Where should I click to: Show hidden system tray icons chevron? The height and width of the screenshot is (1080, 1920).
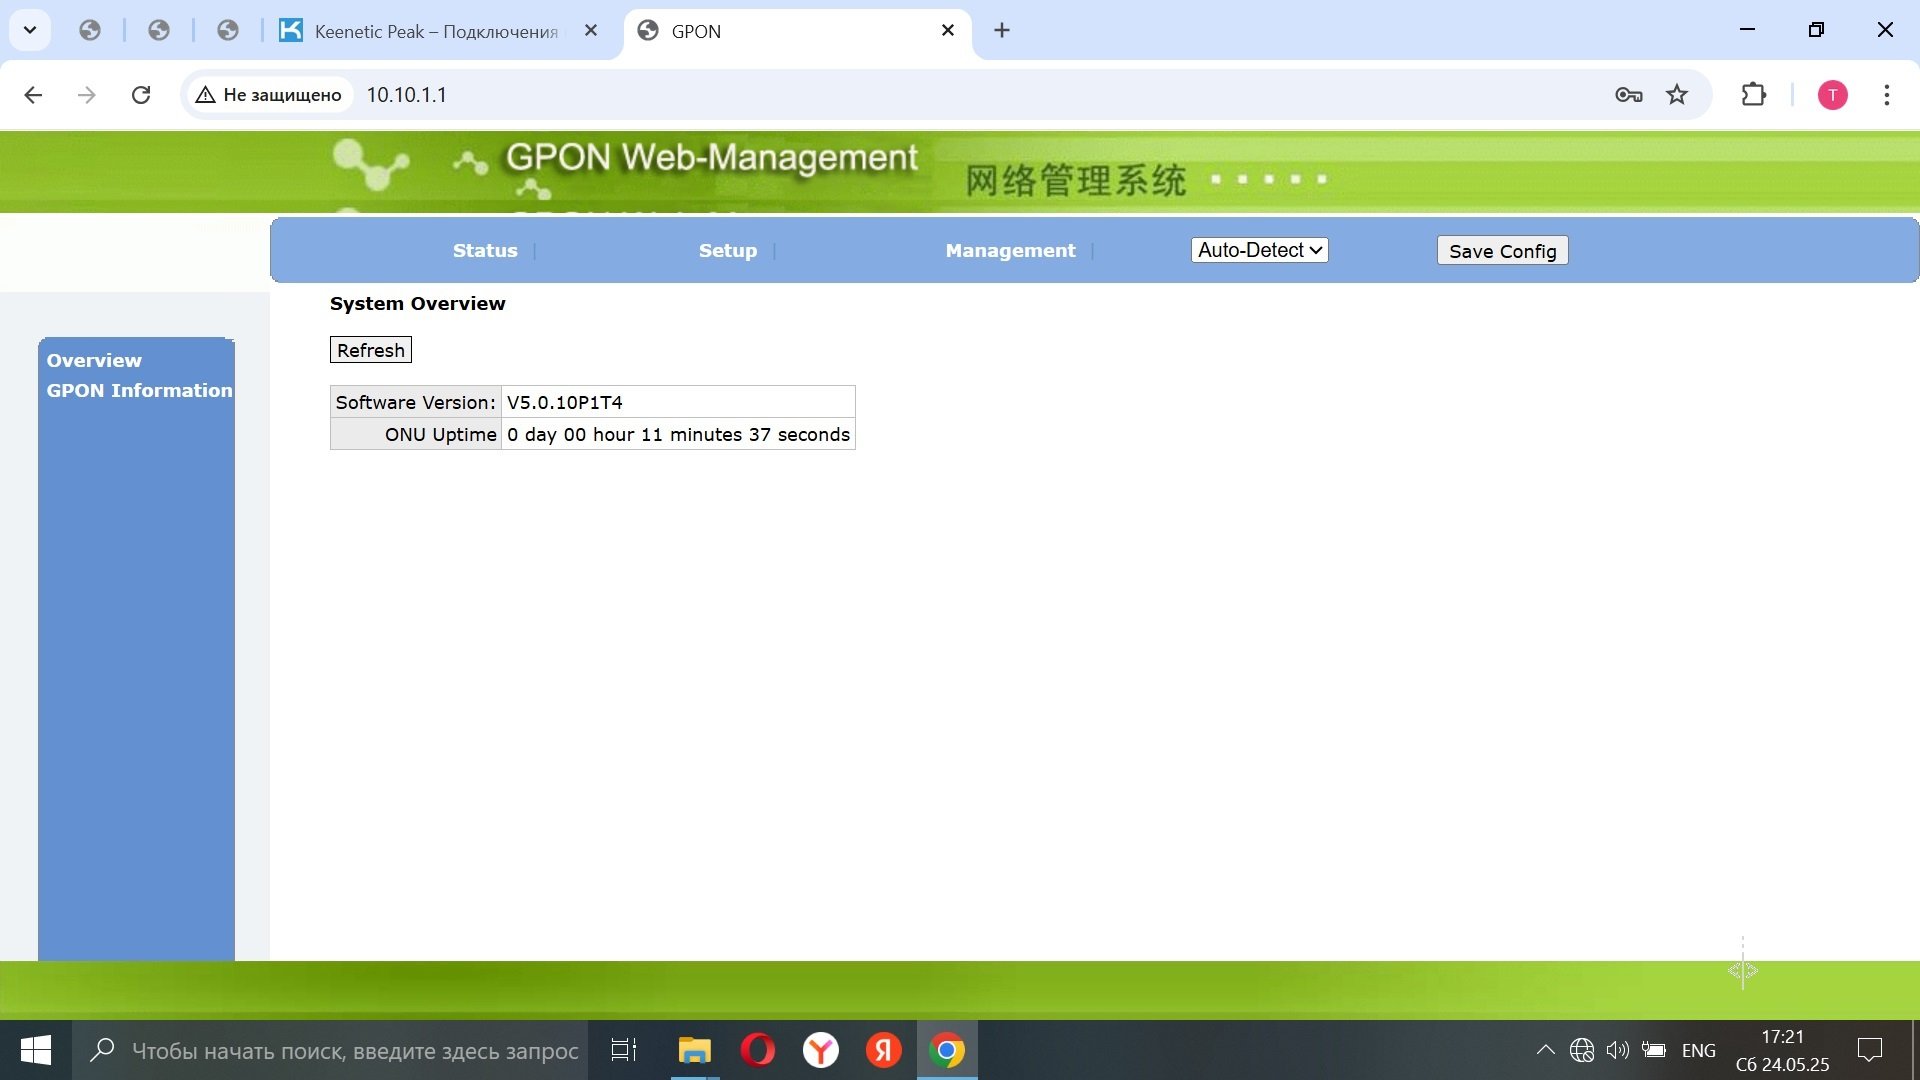1544,1050
